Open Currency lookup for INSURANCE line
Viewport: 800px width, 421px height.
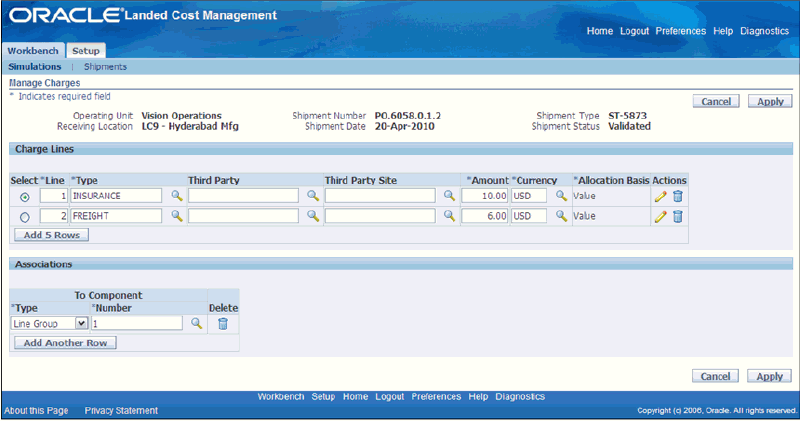[x=561, y=195]
